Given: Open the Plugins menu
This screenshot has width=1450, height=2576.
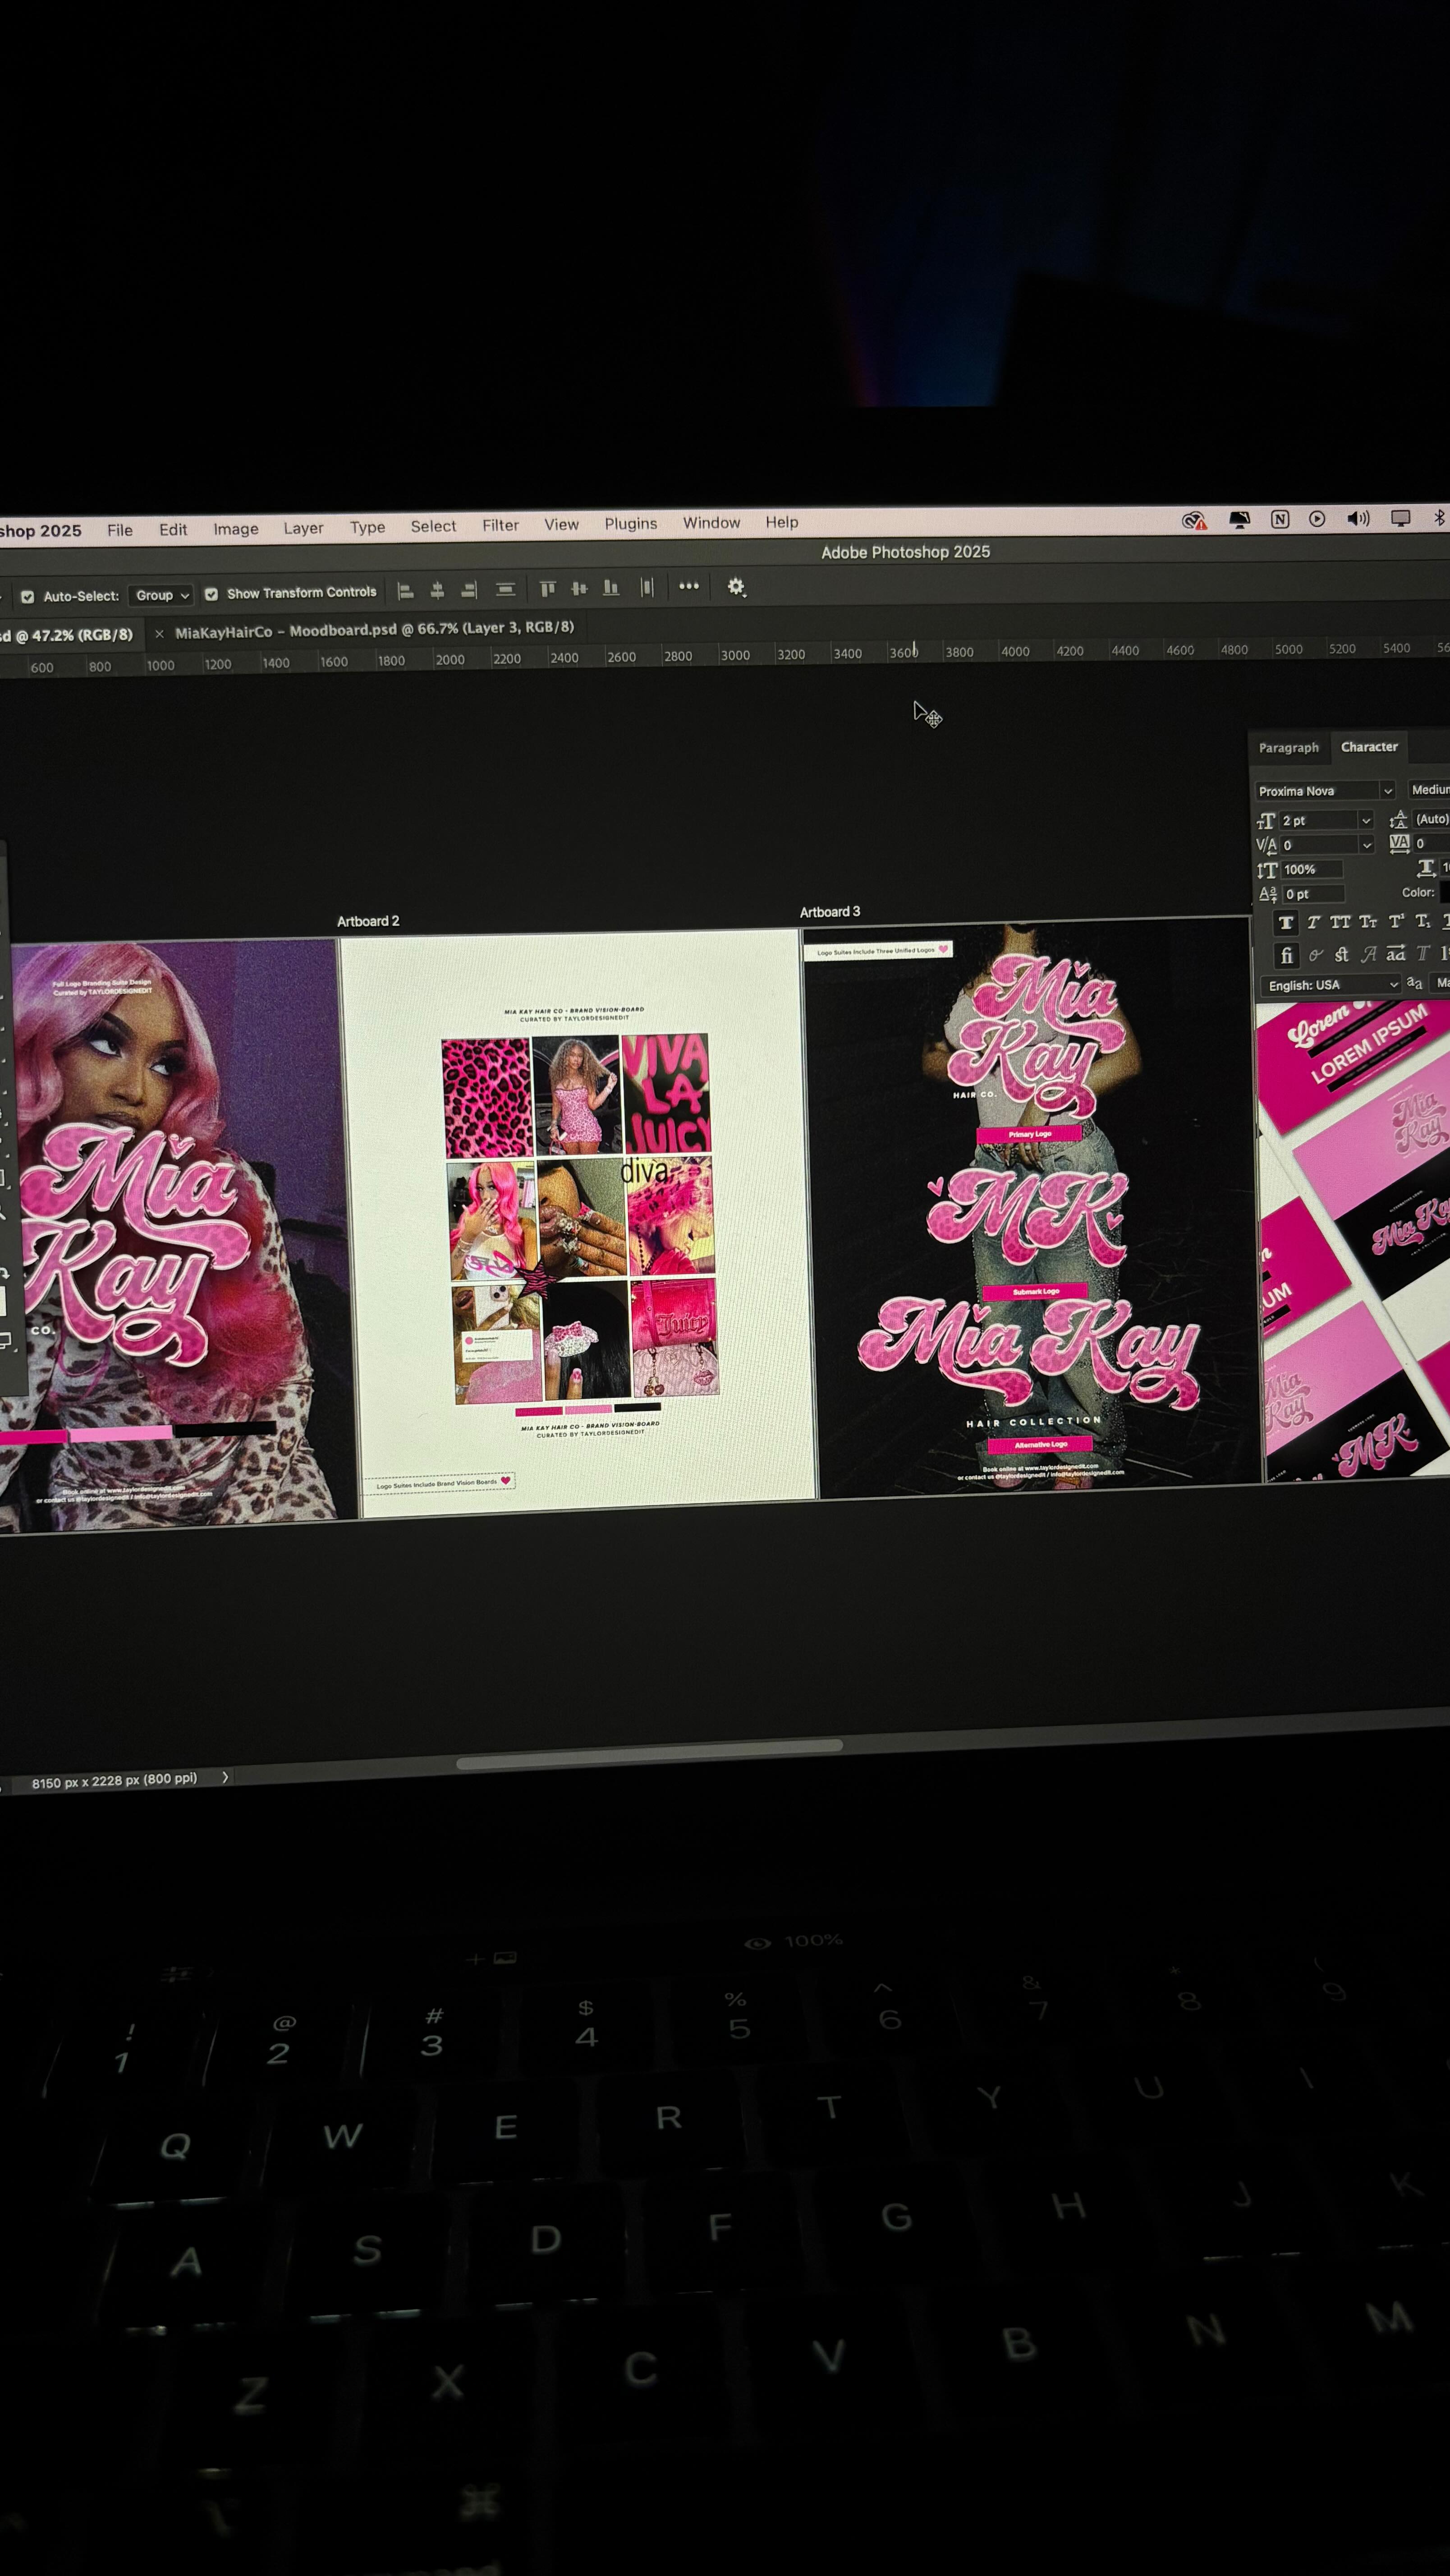Looking at the screenshot, I should click(631, 524).
